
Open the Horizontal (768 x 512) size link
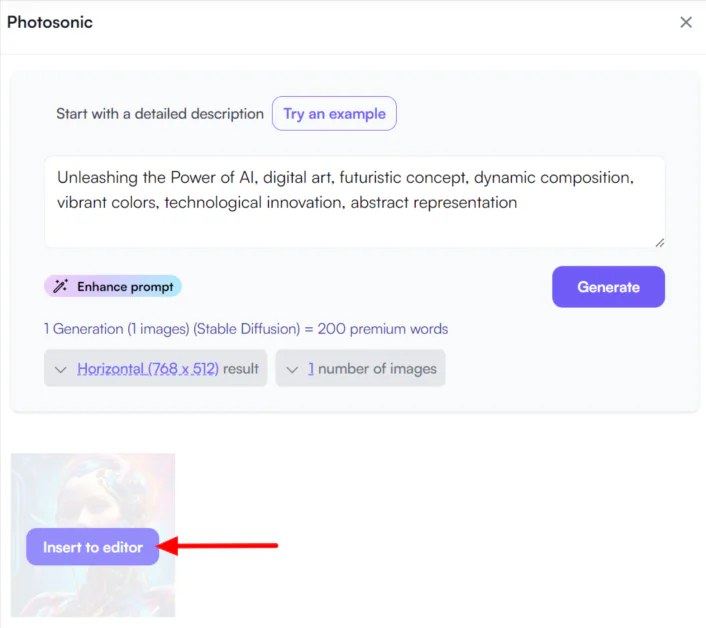148,369
